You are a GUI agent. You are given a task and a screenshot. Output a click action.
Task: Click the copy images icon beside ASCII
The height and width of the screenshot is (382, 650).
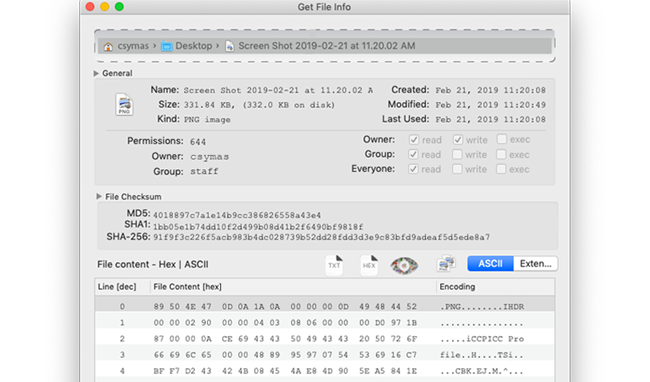[446, 264]
